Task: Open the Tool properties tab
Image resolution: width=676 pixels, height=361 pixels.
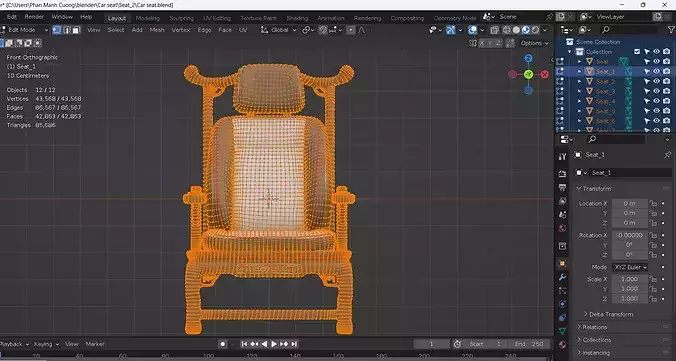Action: (x=562, y=157)
